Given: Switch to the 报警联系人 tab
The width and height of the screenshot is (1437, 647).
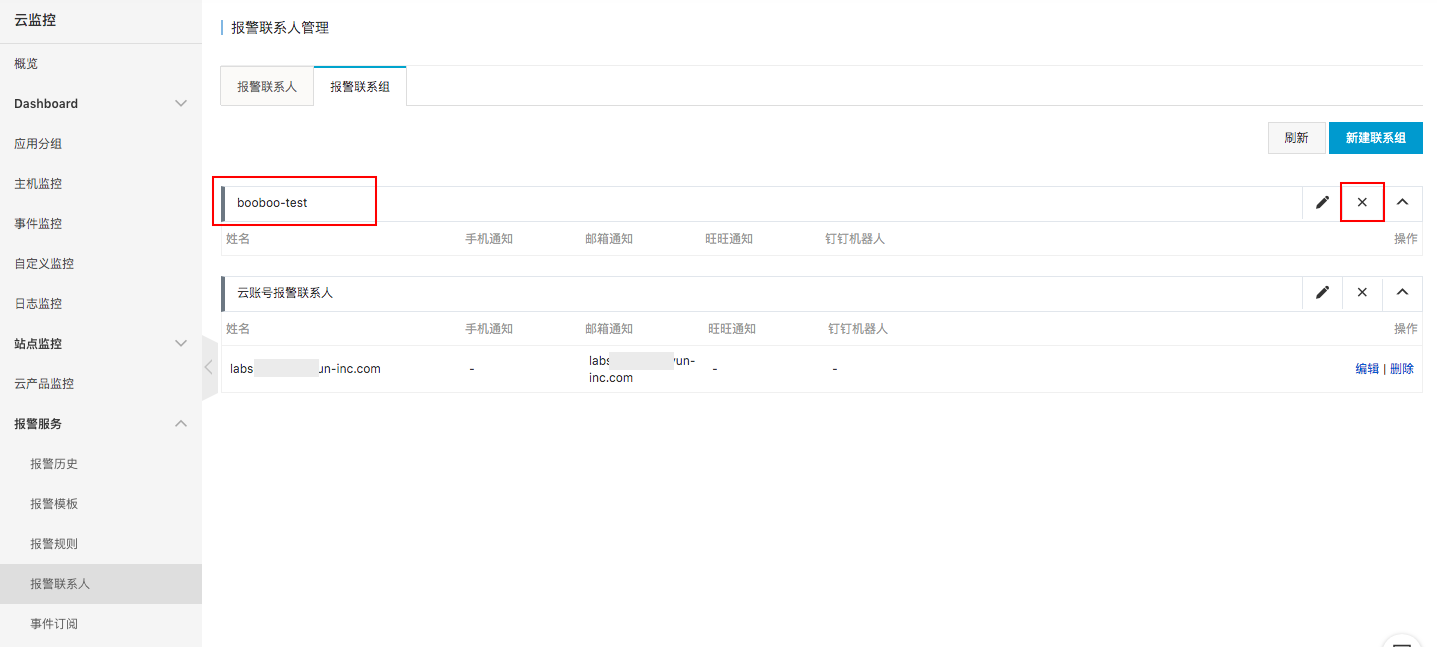Looking at the screenshot, I should tap(267, 87).
